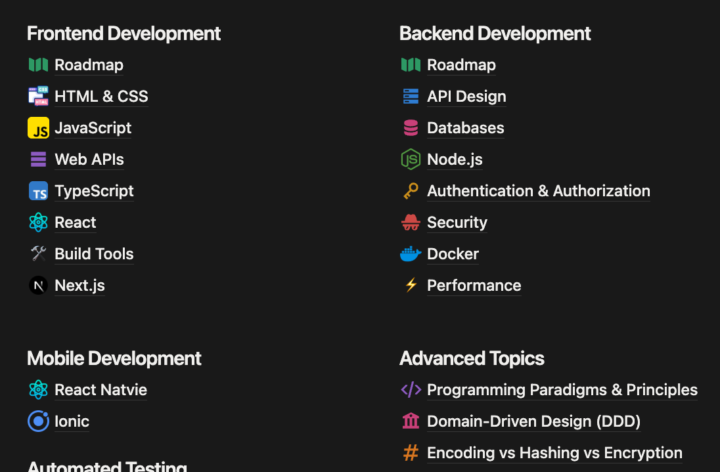Click the green Node.js hexagon icon
720x472 pixels.
point(411,159)
